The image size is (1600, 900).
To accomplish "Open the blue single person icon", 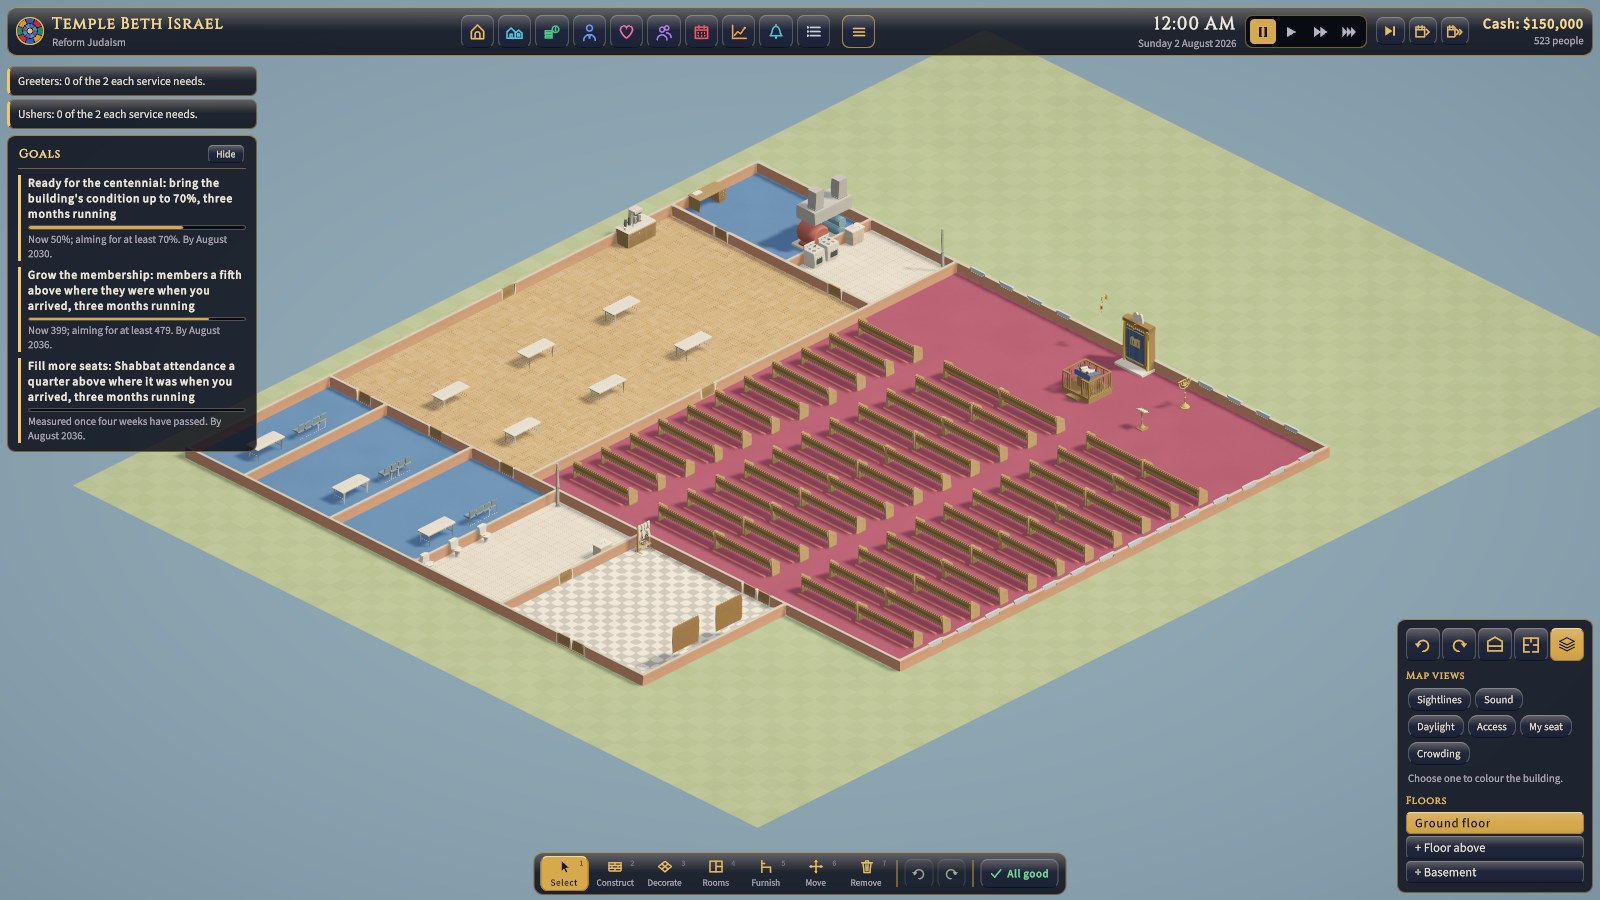I will (x=589, y=32).
